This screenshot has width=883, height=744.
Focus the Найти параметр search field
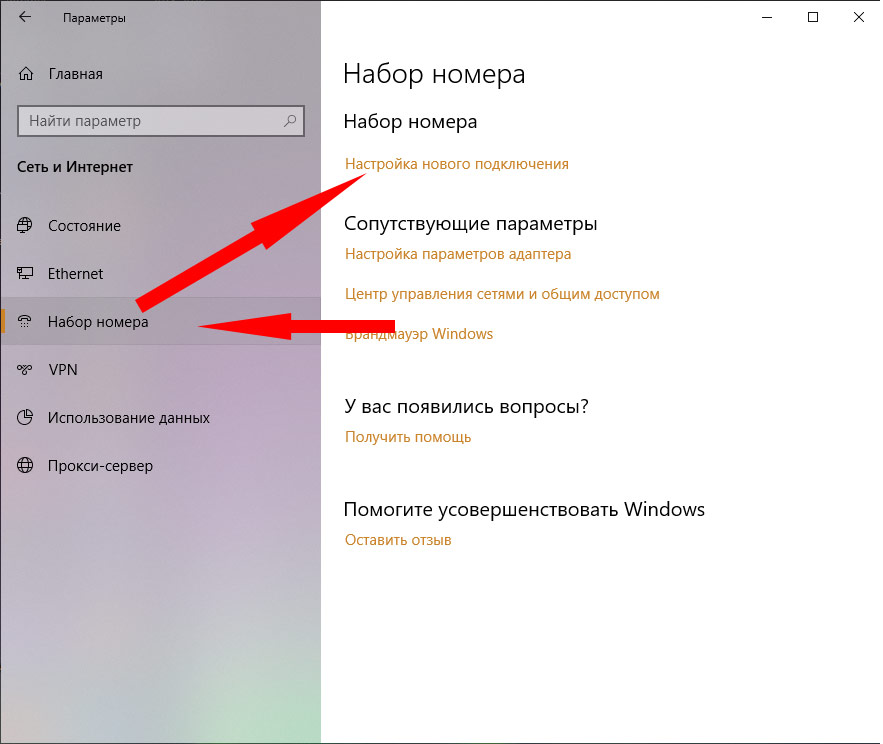point(161,121)
